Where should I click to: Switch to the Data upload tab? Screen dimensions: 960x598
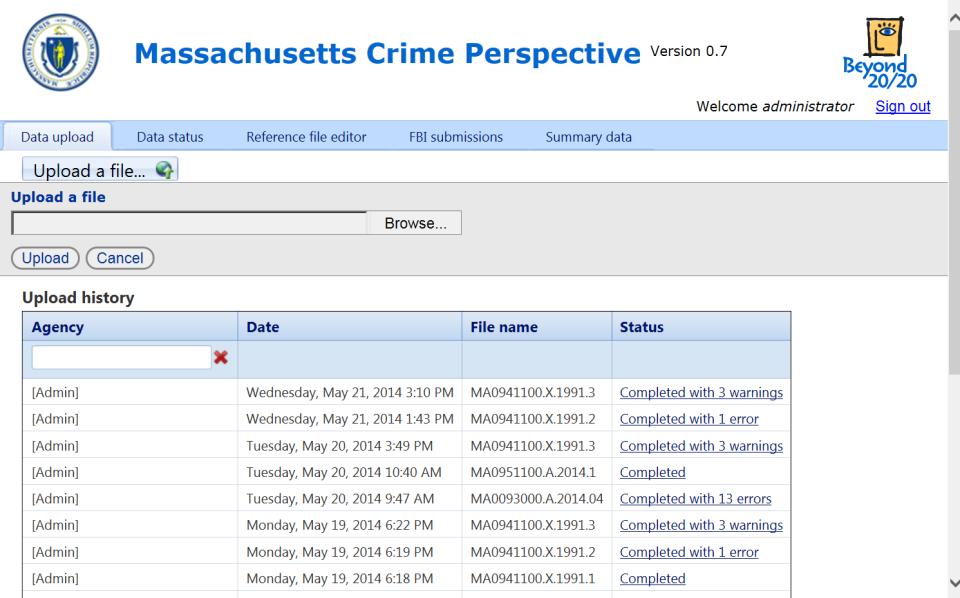[57, 137]
